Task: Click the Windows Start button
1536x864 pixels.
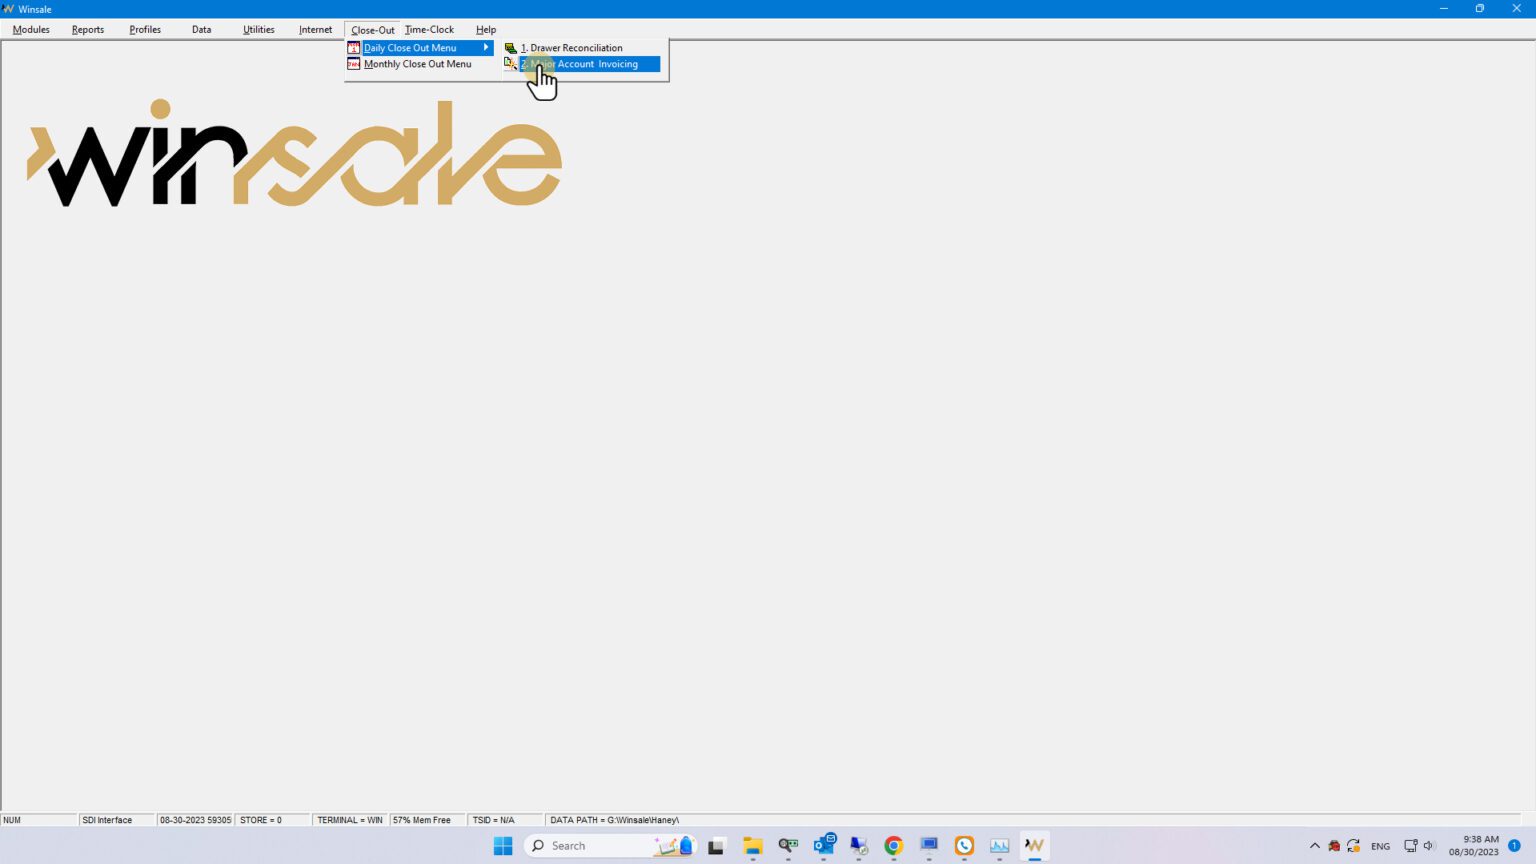Action: click(503, 846)
